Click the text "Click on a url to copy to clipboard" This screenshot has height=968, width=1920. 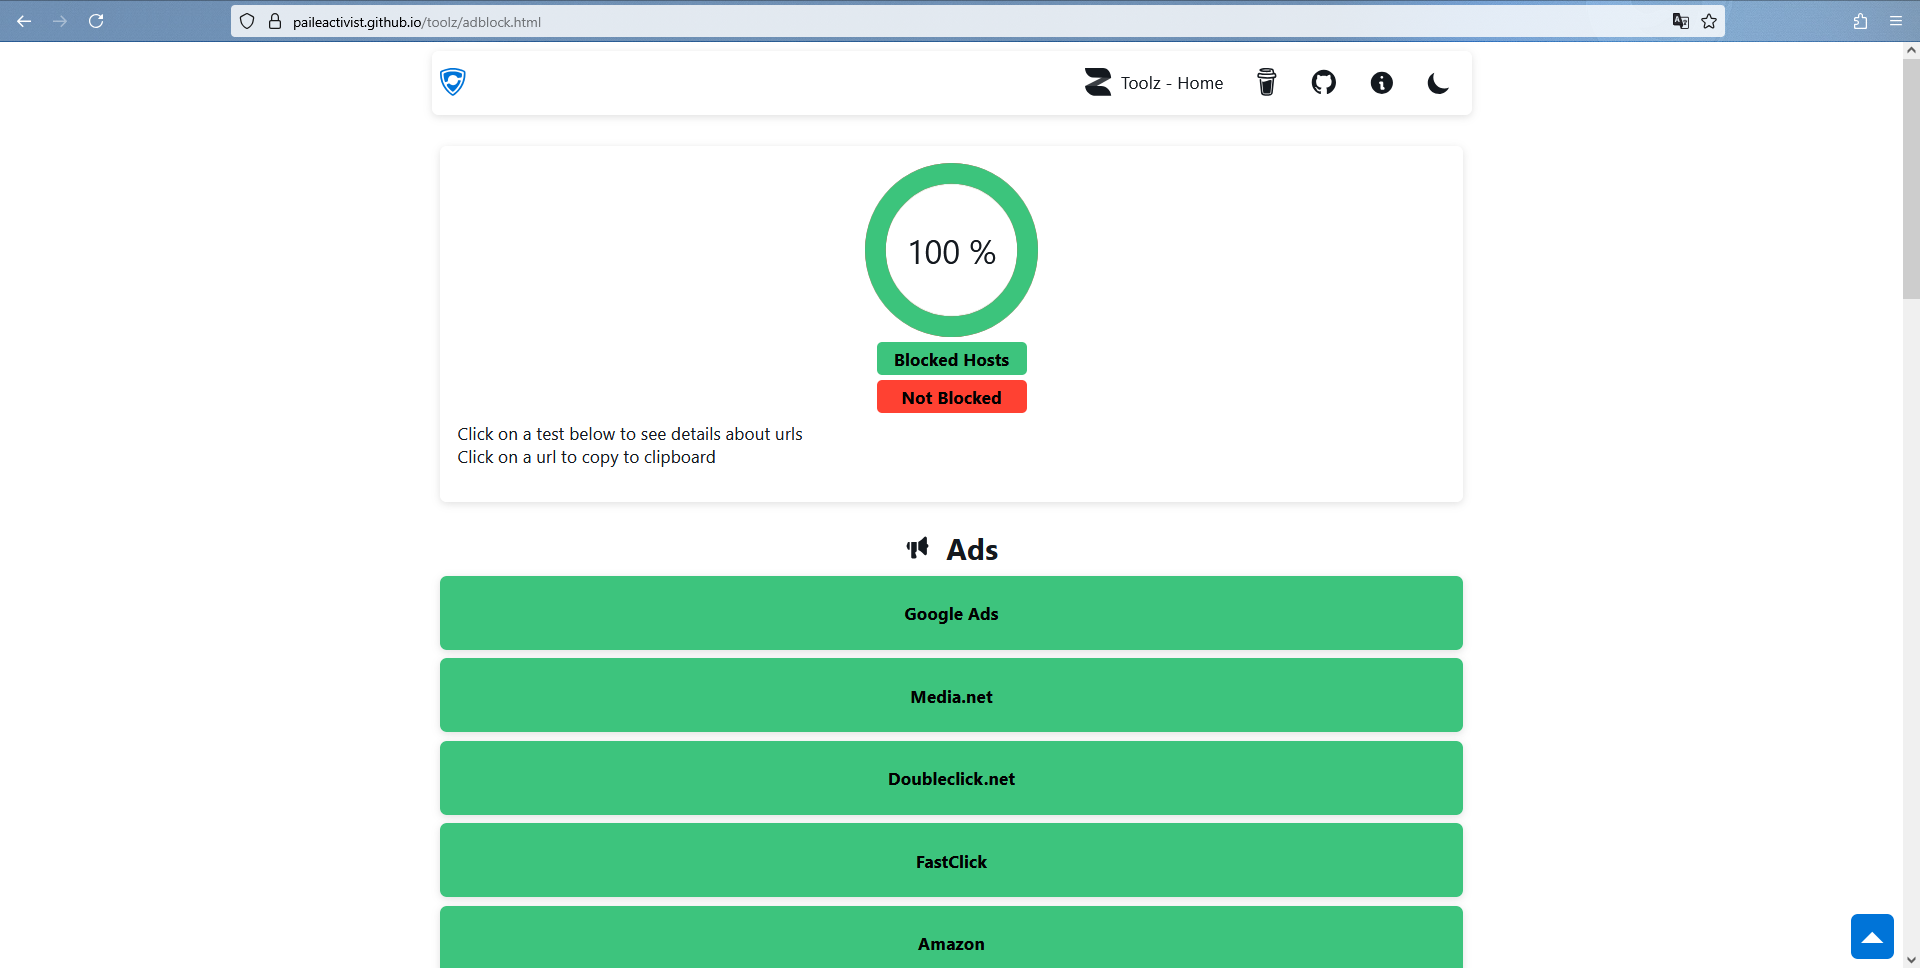[x=586, y=457]
